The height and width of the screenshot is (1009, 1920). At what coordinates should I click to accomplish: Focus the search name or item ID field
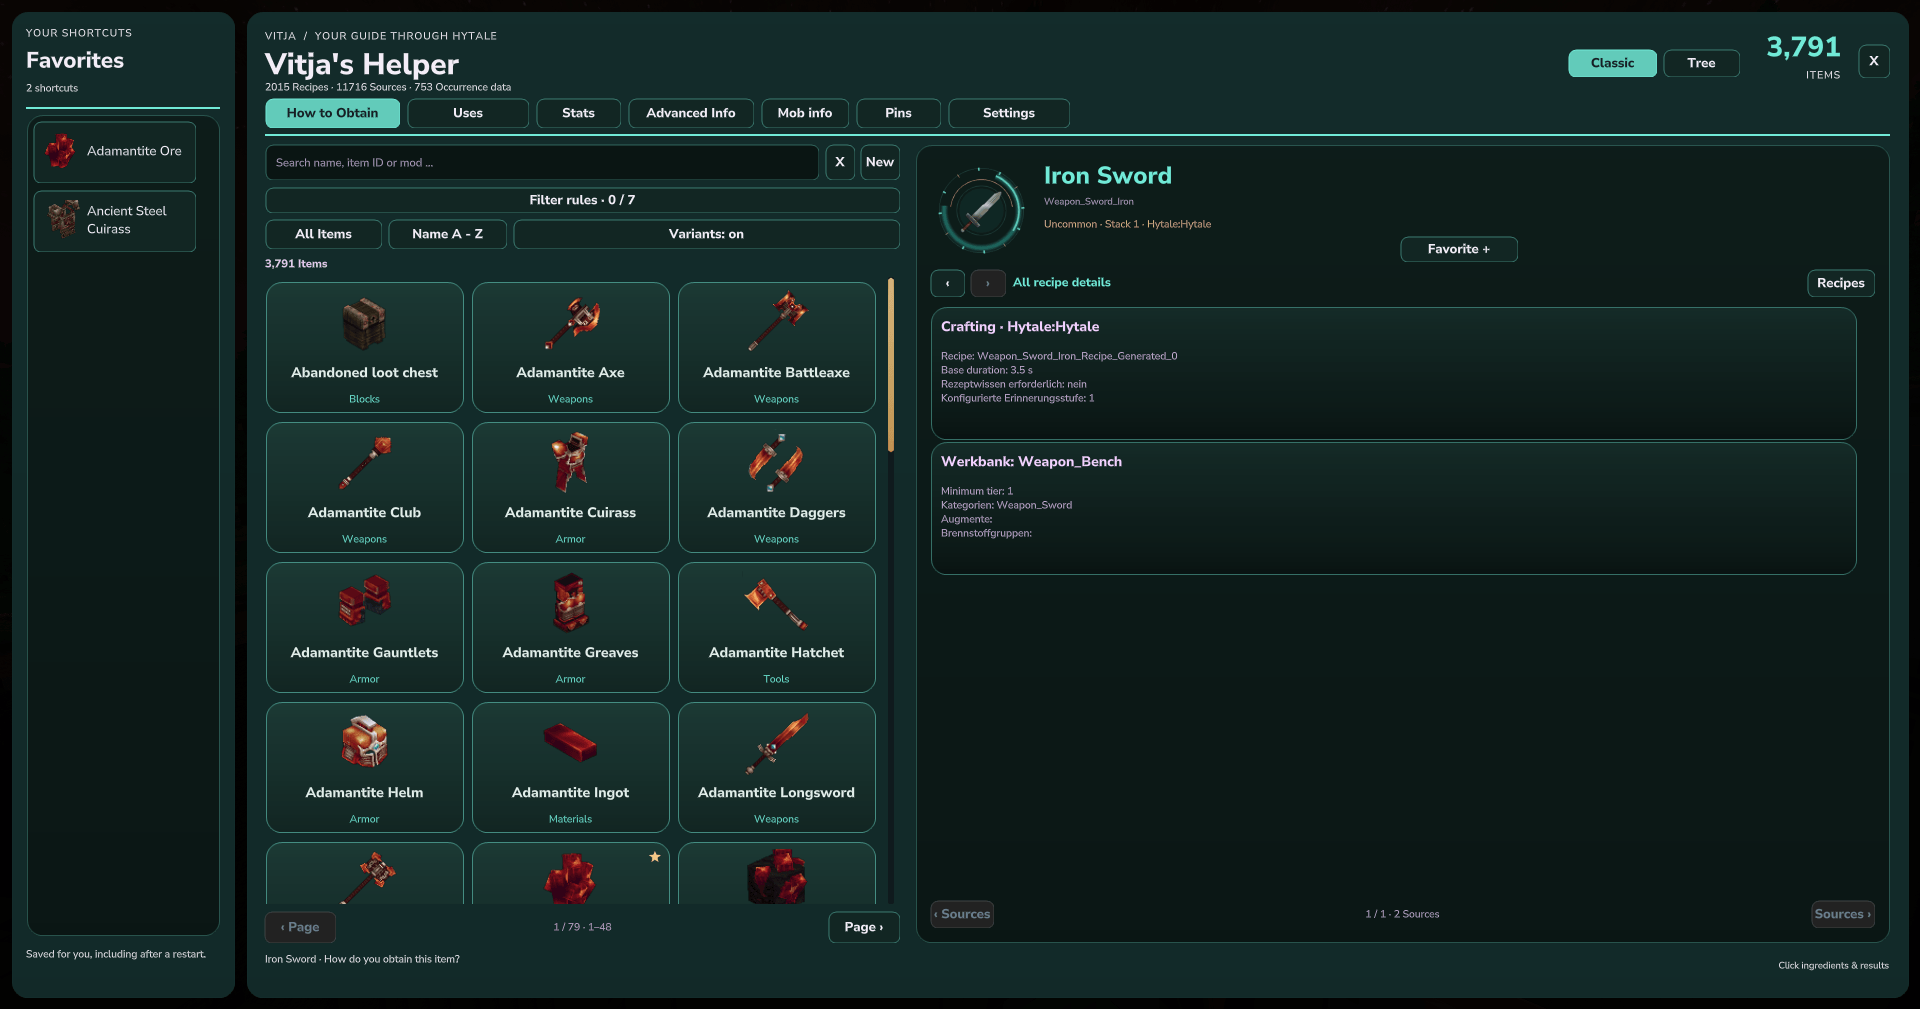click(x=542, y=162)
